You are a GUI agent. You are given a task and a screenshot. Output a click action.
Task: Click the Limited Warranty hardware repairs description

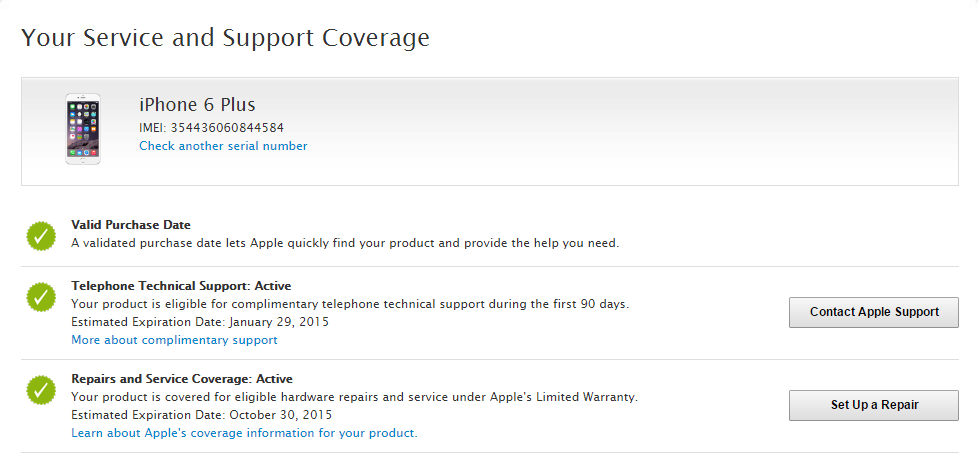(354, 397)
